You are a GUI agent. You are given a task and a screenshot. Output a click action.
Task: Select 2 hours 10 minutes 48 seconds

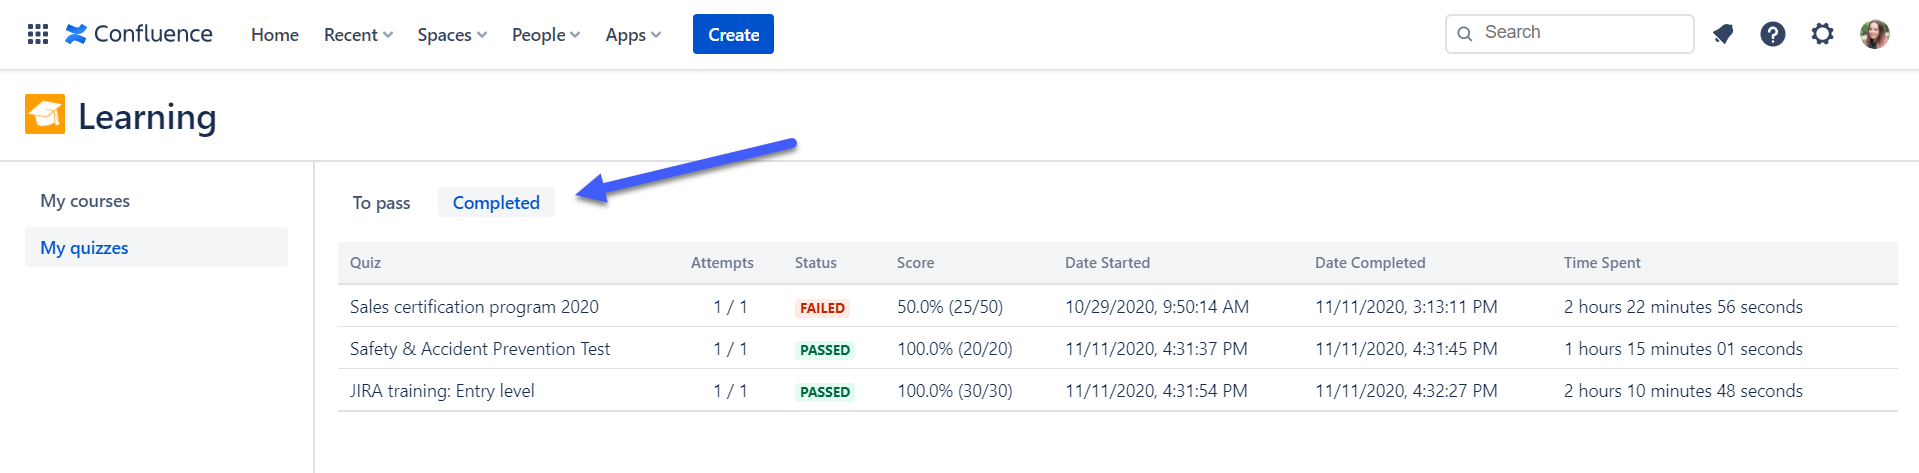pyautogui.click(x=1683, y=391)
